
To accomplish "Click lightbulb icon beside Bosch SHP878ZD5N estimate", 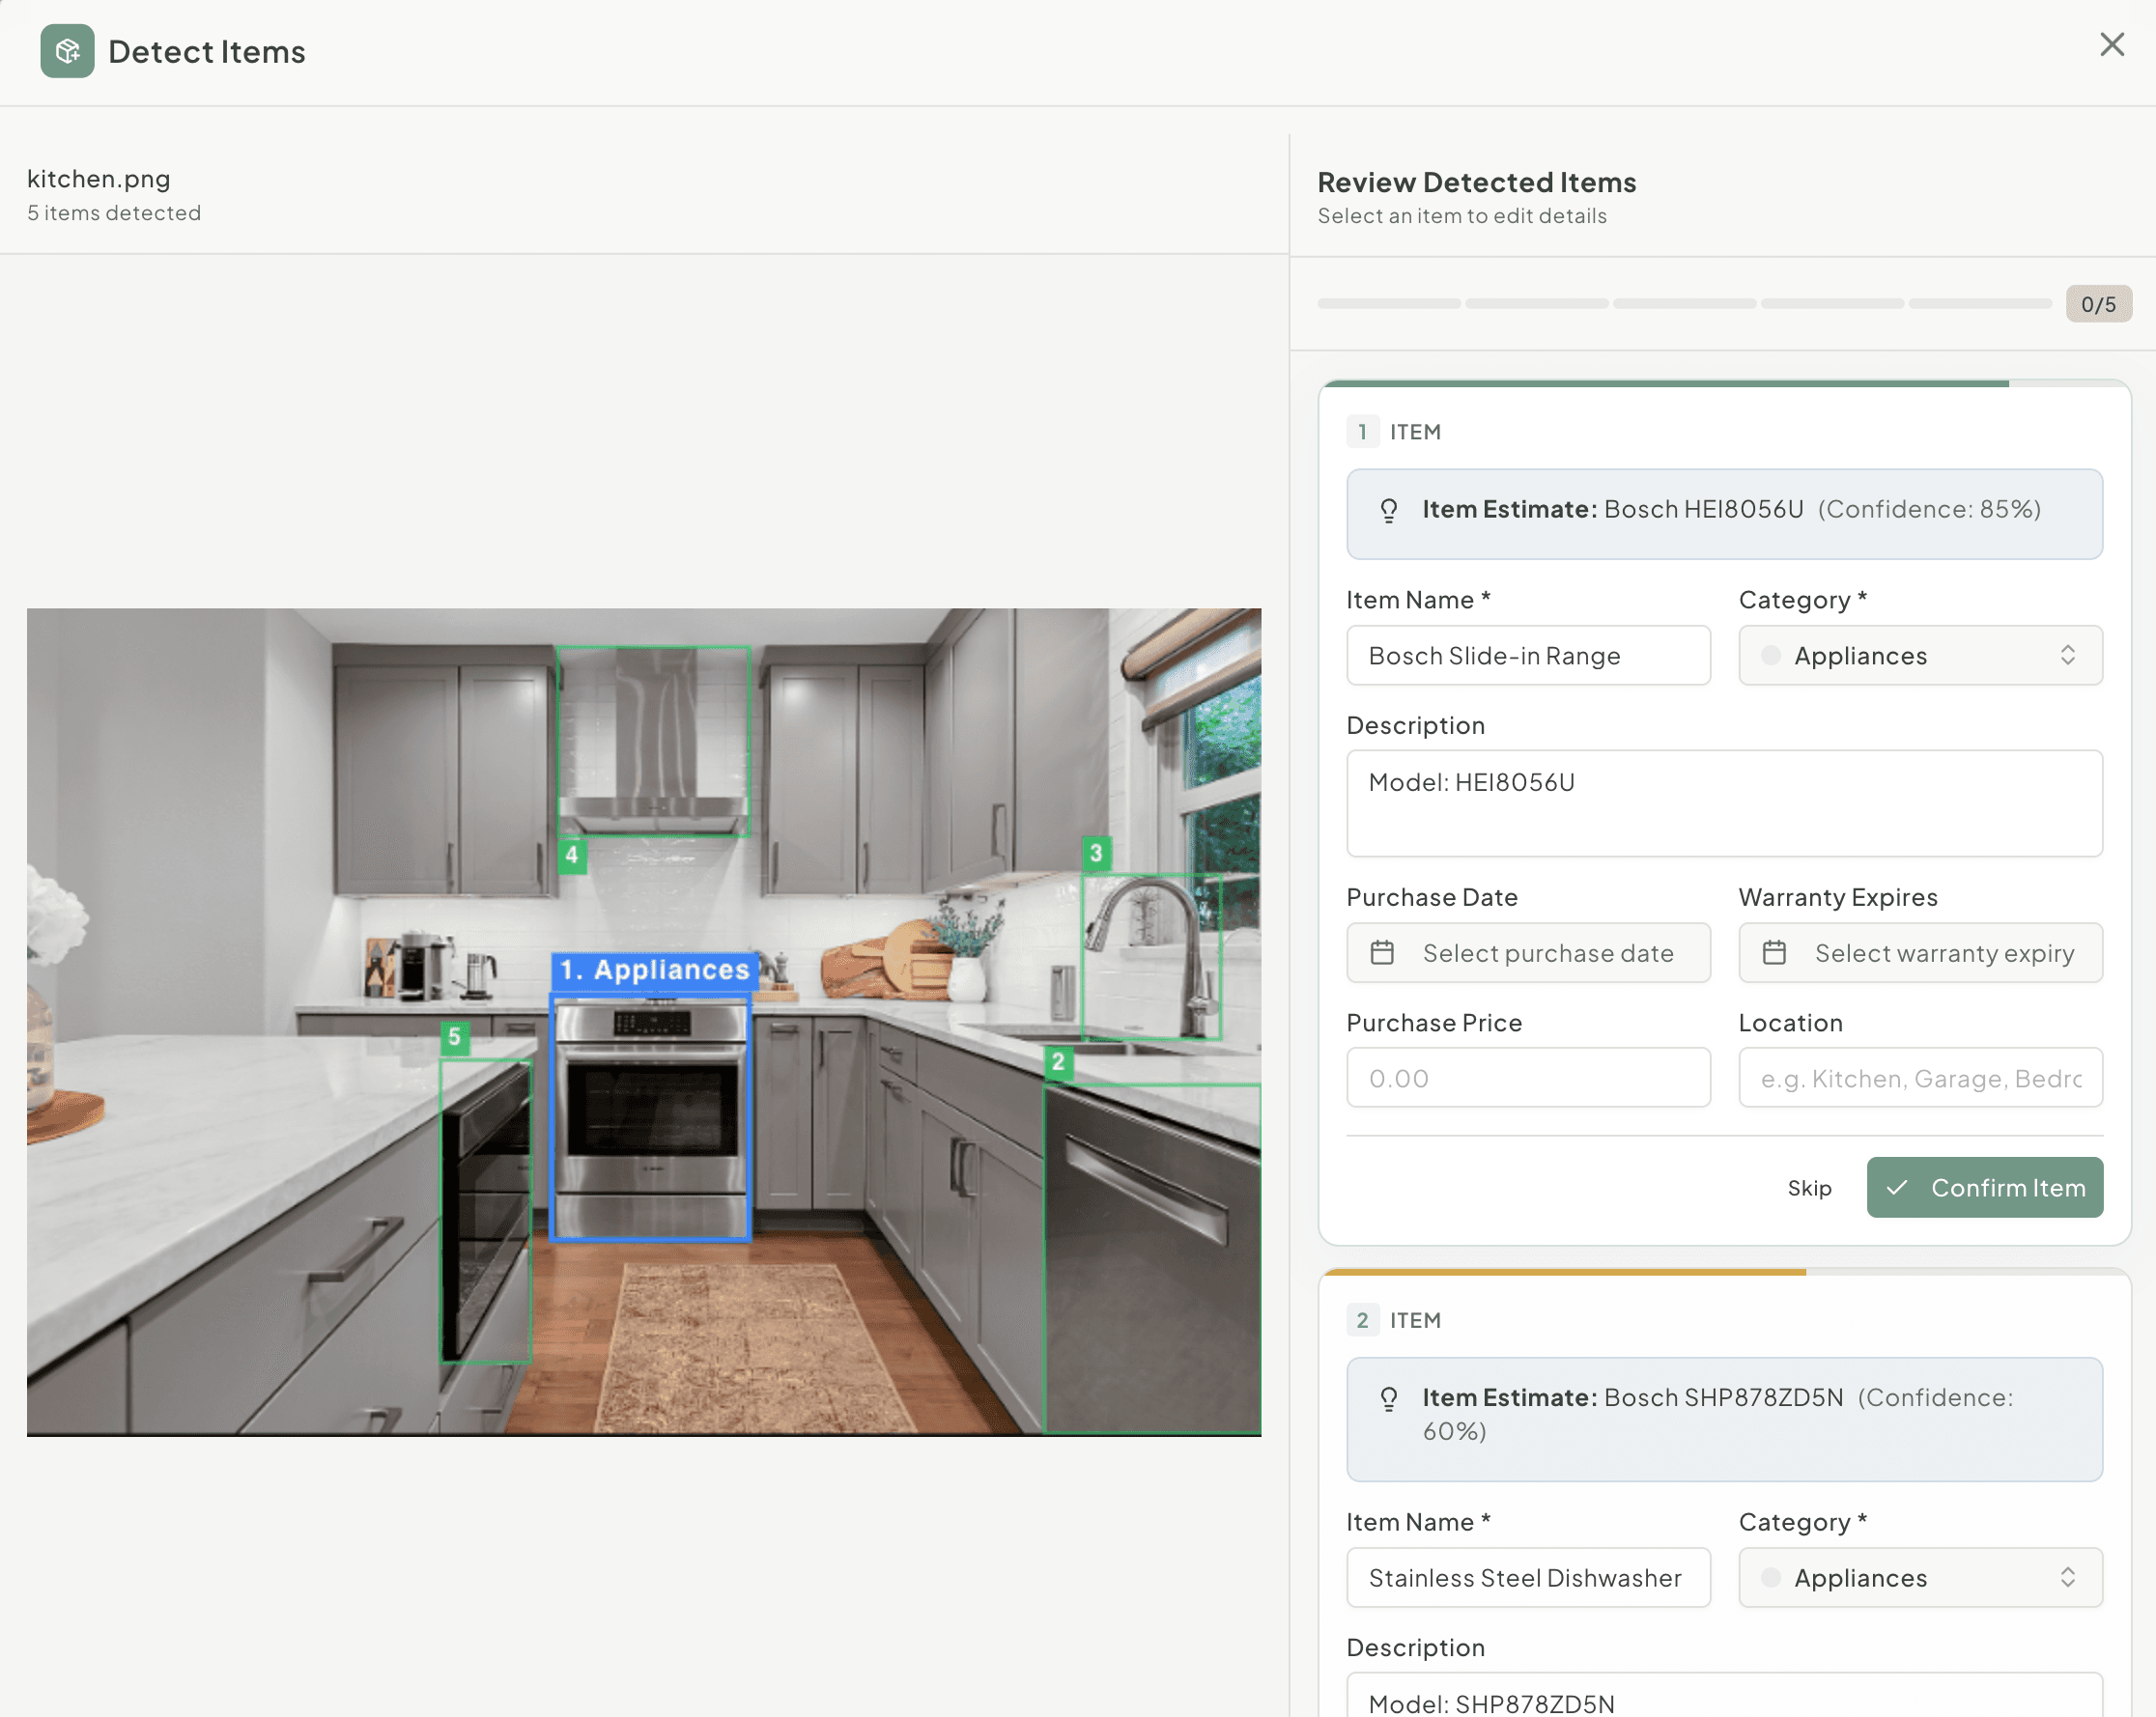I will click(x=1388, y=1398).
